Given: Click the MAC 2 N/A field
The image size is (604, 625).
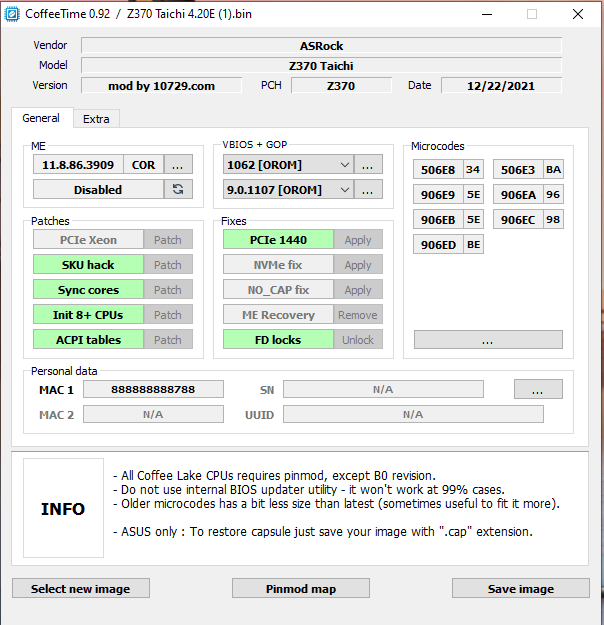Looking at the screenshot, I should tap(153, 414).
